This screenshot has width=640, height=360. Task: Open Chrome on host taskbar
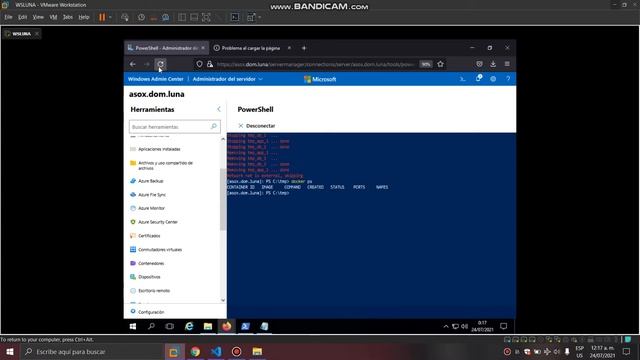point(195,351)
